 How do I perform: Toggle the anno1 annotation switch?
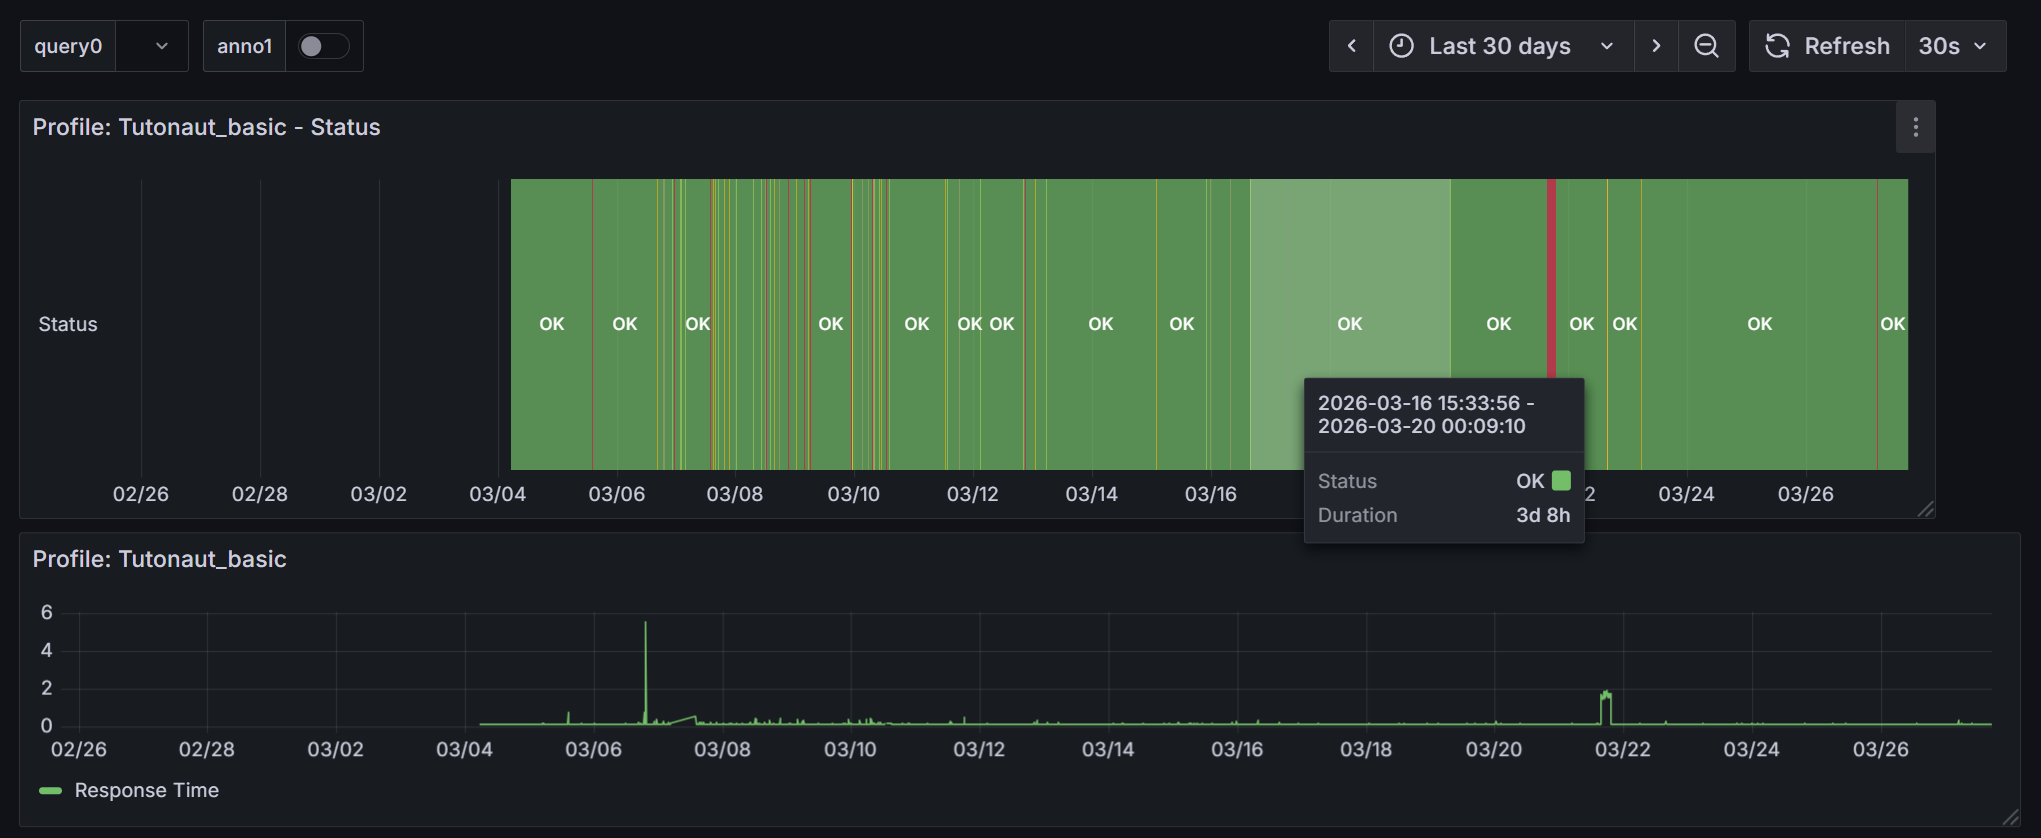pos(323,46)
